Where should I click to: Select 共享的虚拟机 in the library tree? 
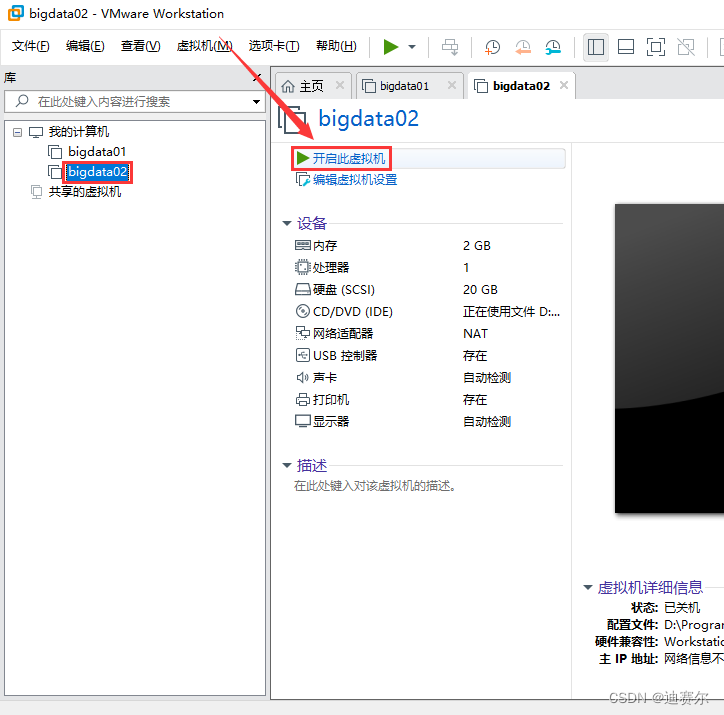tap(85, 192)
